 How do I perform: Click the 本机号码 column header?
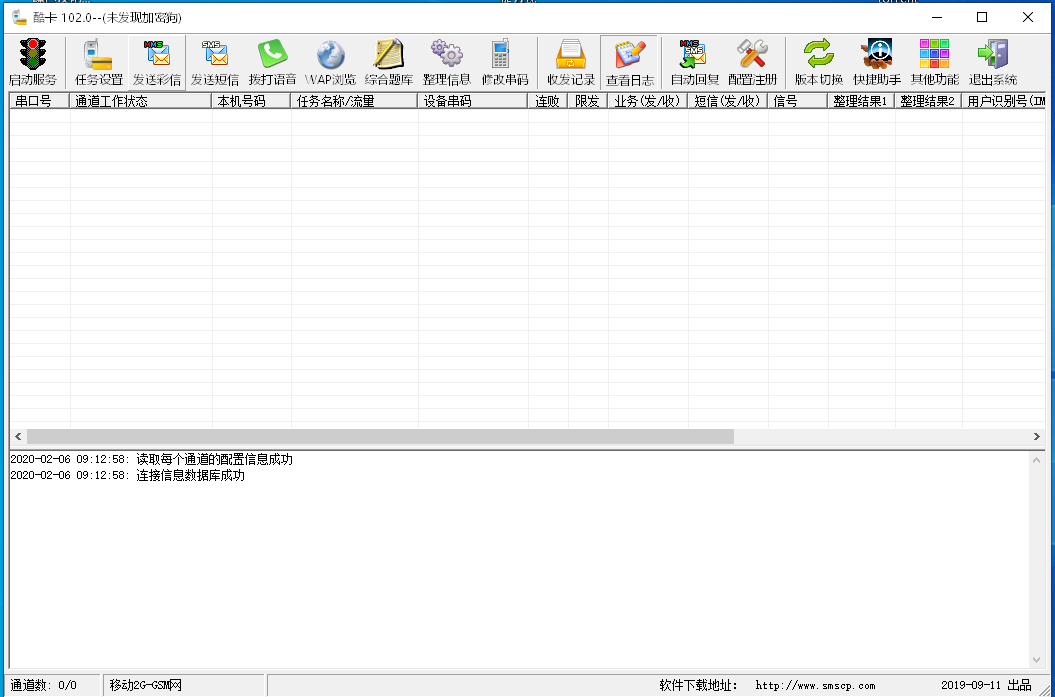coord(251,101)
